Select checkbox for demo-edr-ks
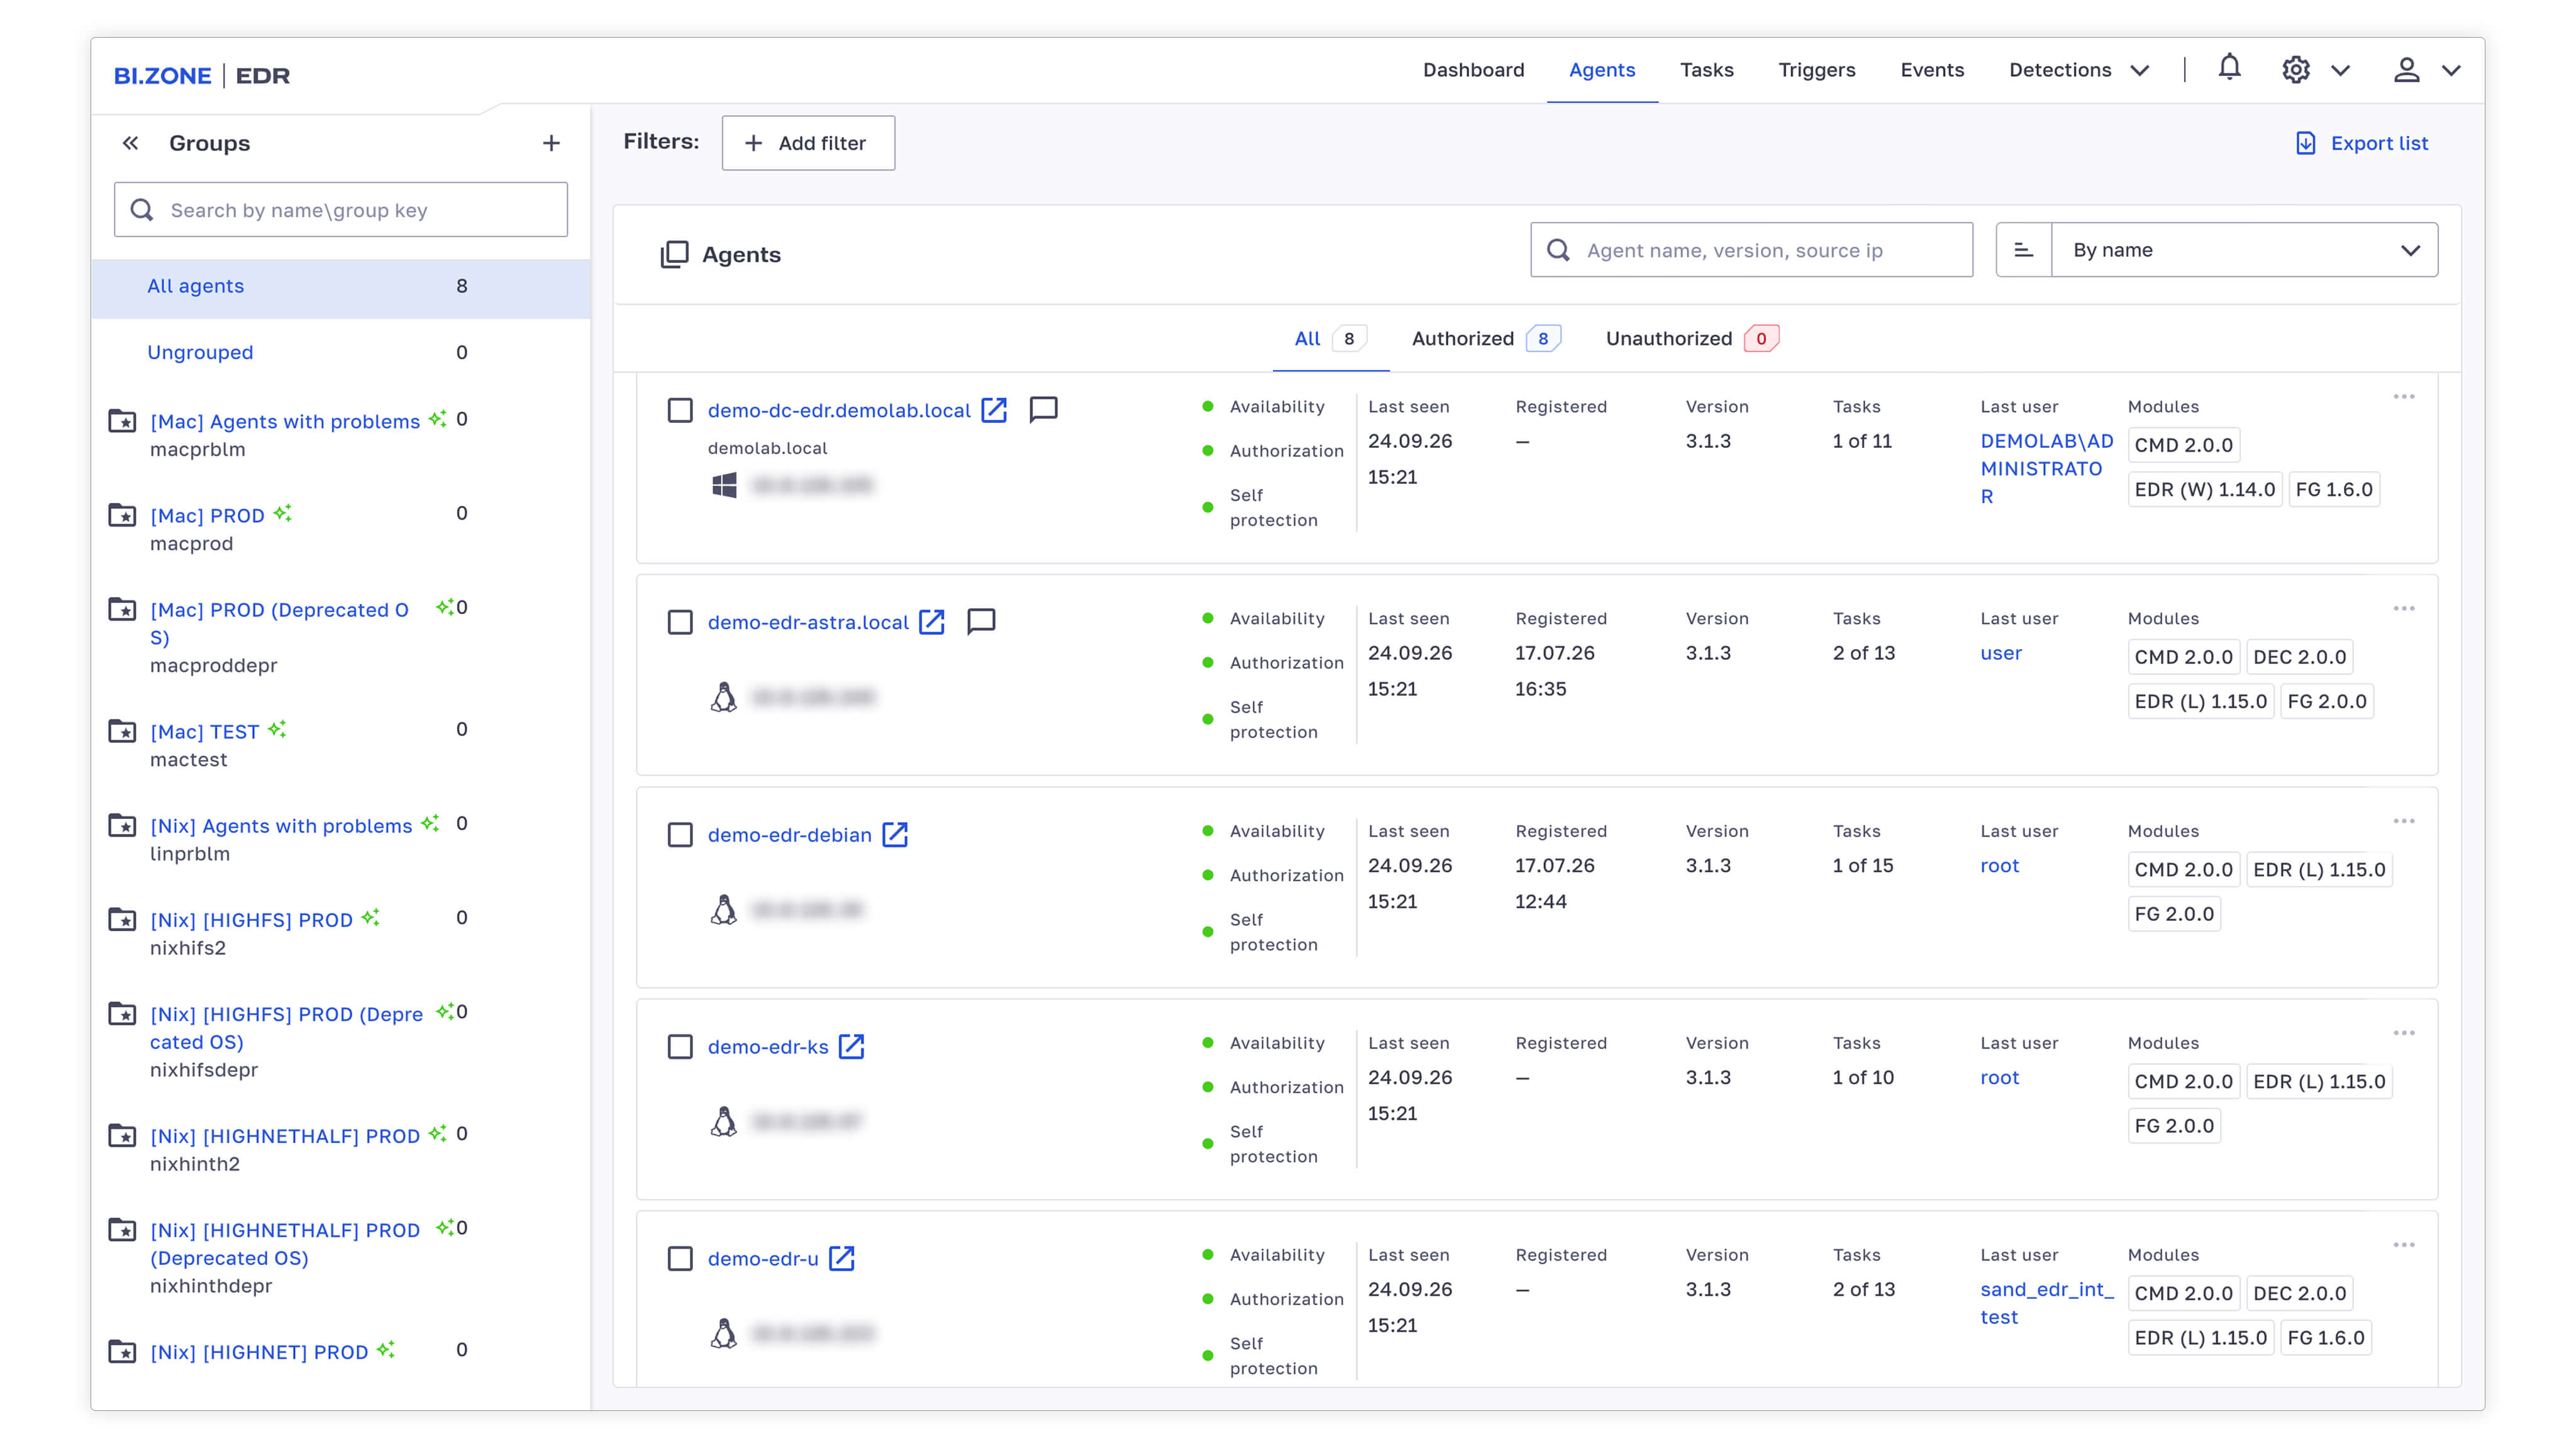The width and height of the screenshot is (2576, 1448). [680, 1046]
